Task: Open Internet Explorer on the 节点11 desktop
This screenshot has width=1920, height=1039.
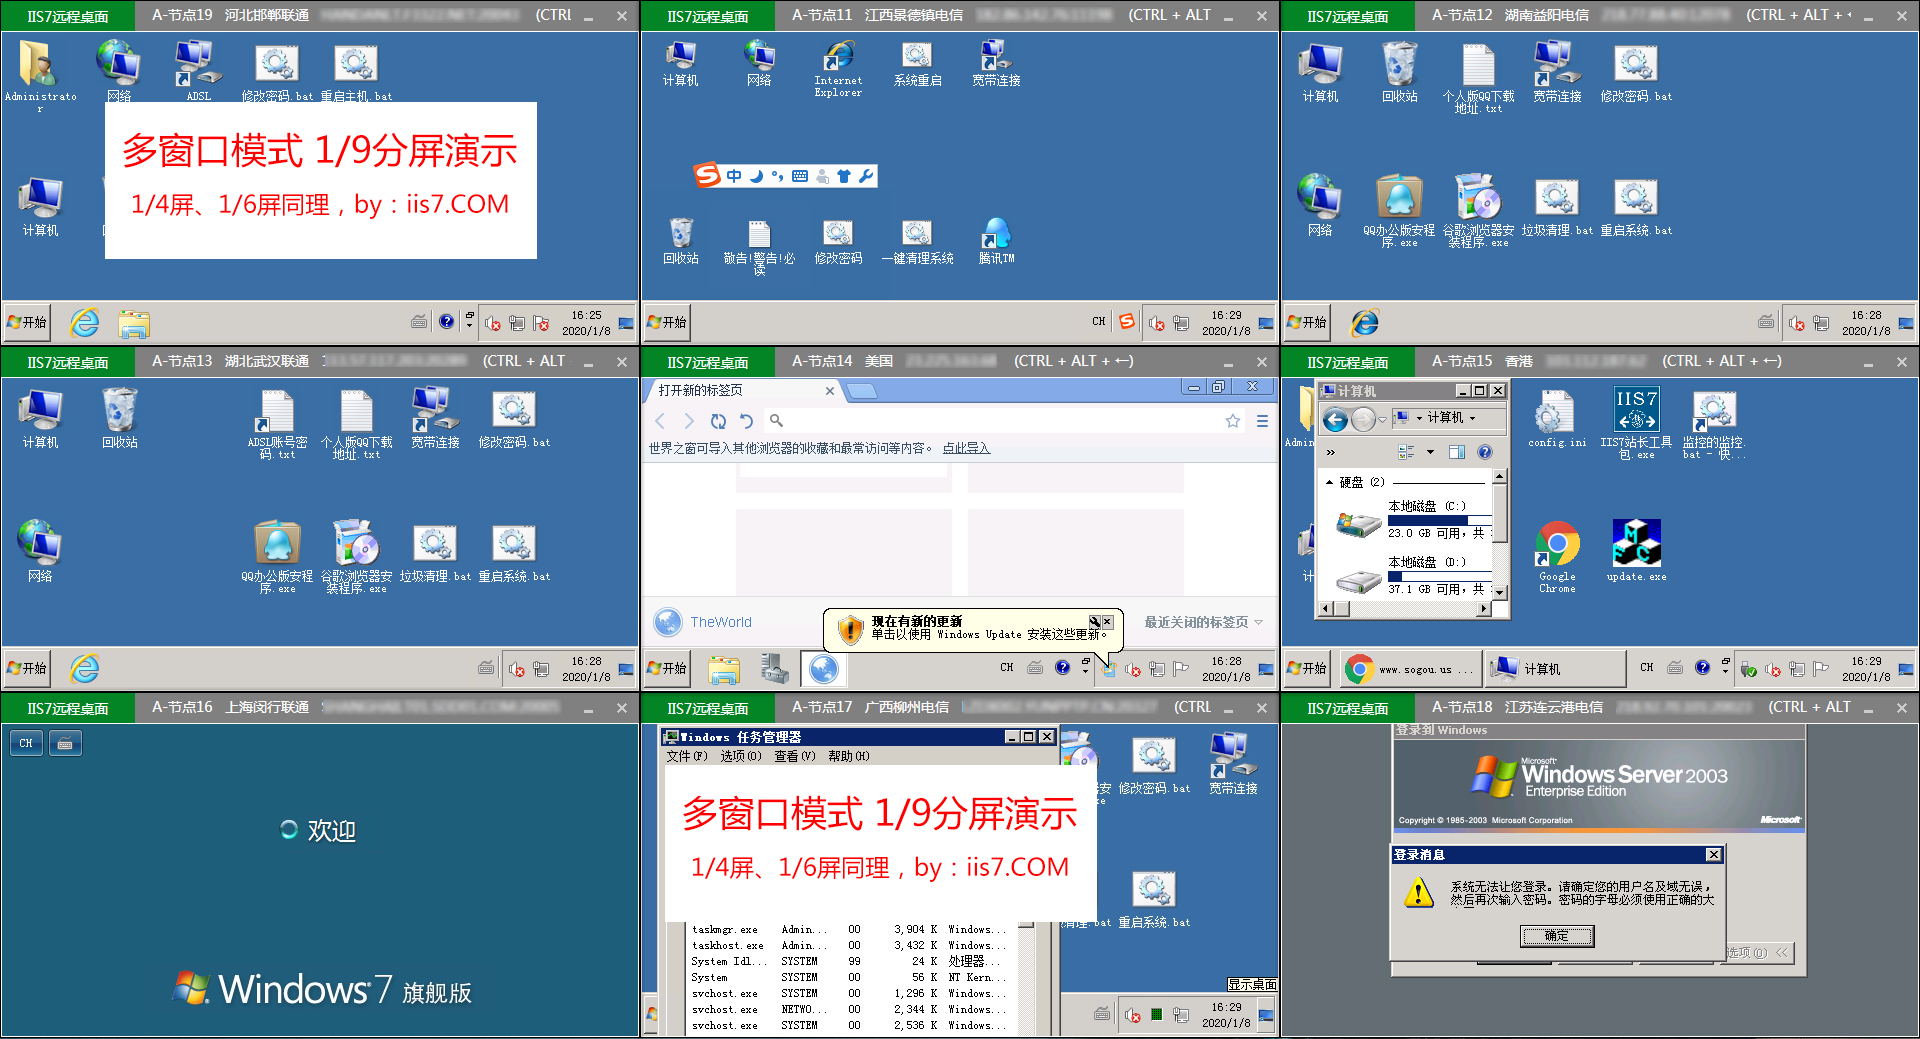Action: click(x=838, y=56)
